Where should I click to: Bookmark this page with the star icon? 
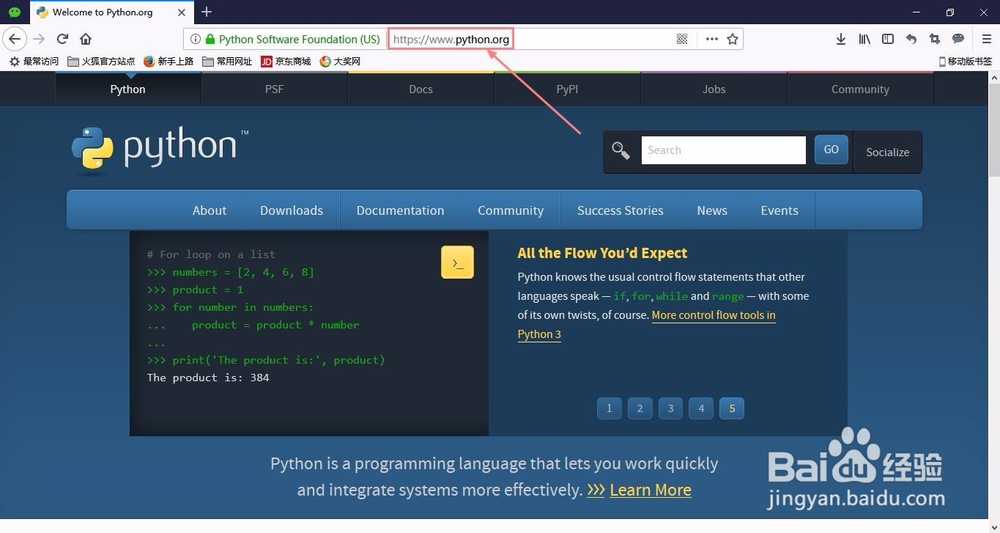point(732,40)
